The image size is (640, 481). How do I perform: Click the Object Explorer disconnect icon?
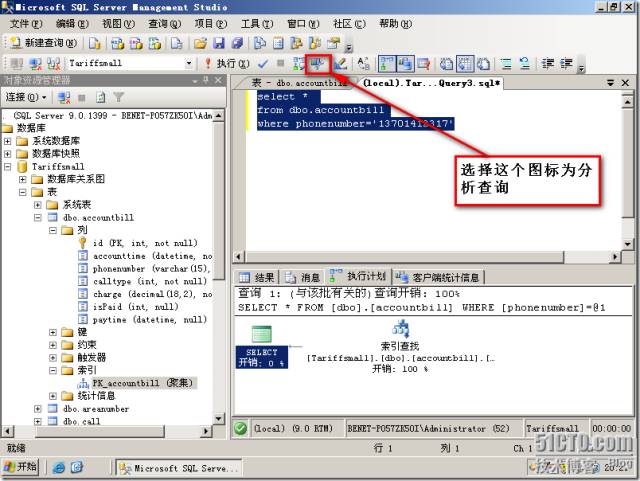[x=64, y=97]
